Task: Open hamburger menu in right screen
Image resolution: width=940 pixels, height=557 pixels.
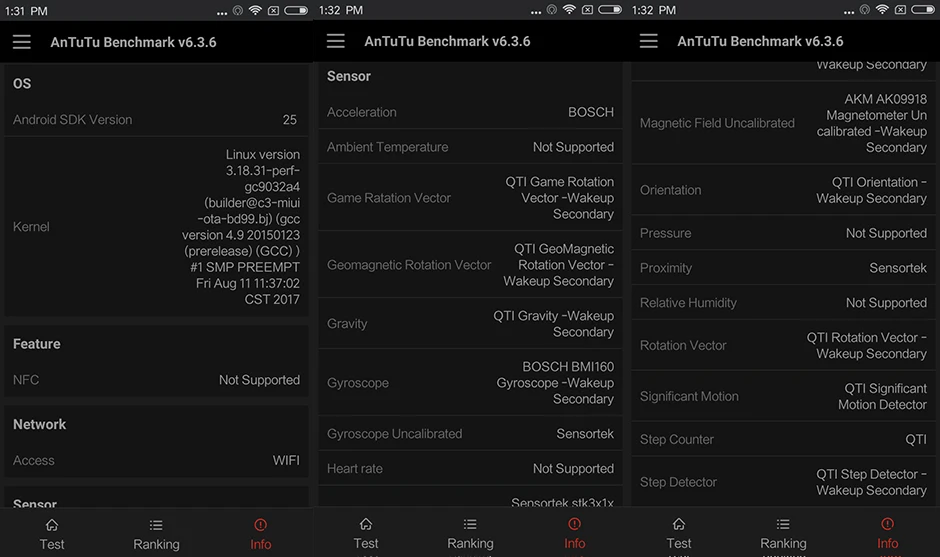Action: coord(649,41)
